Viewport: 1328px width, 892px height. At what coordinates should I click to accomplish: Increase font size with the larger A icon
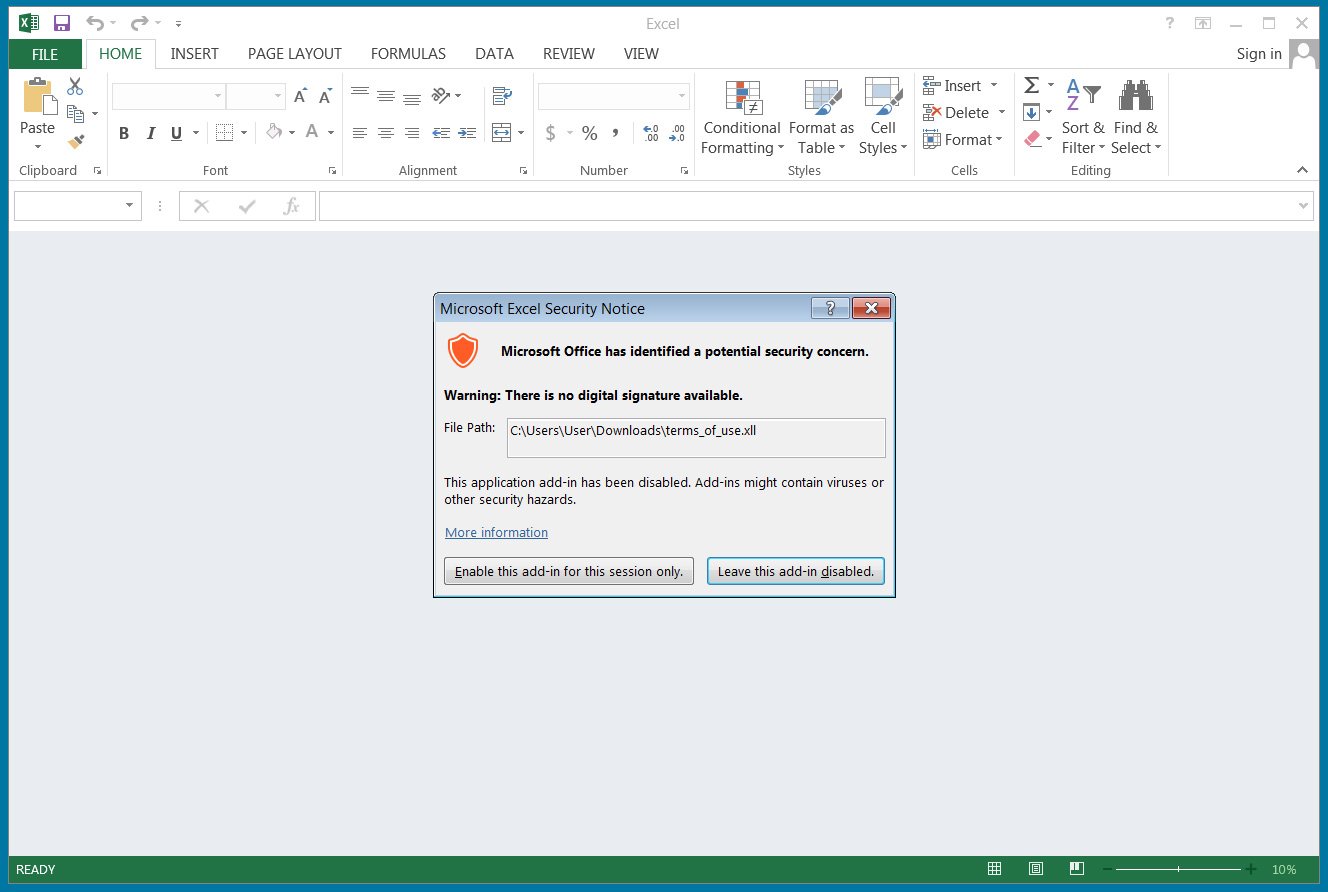coord(301,97)
